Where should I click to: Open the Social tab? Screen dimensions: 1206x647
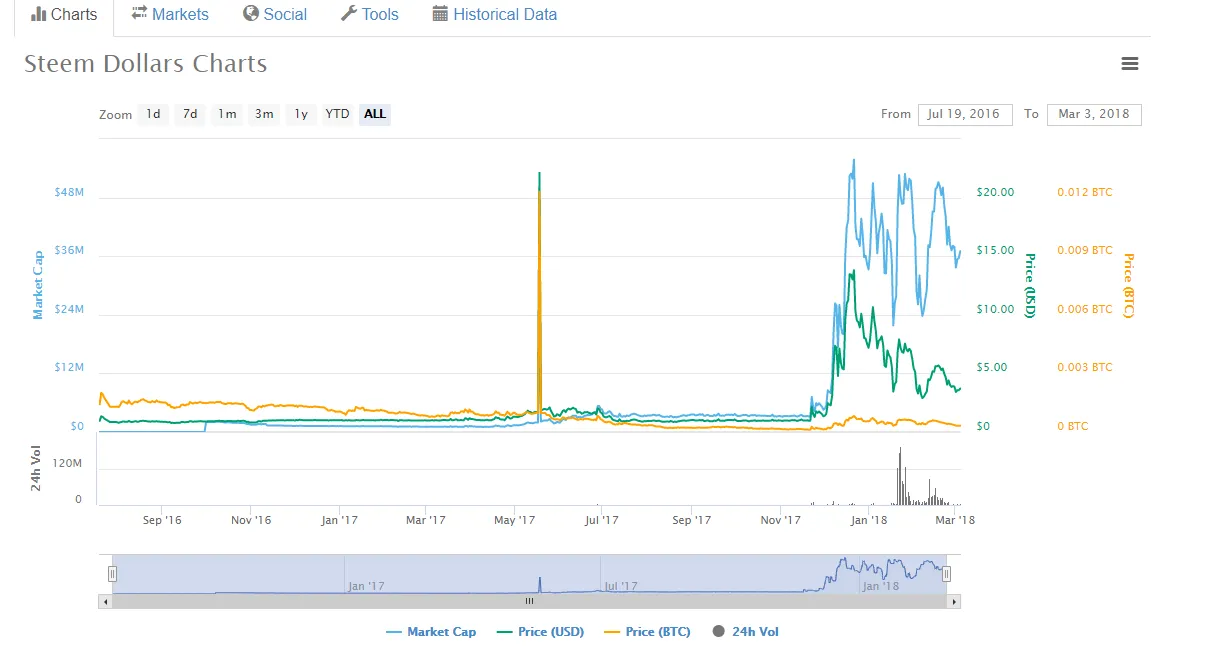click(275, 15)
